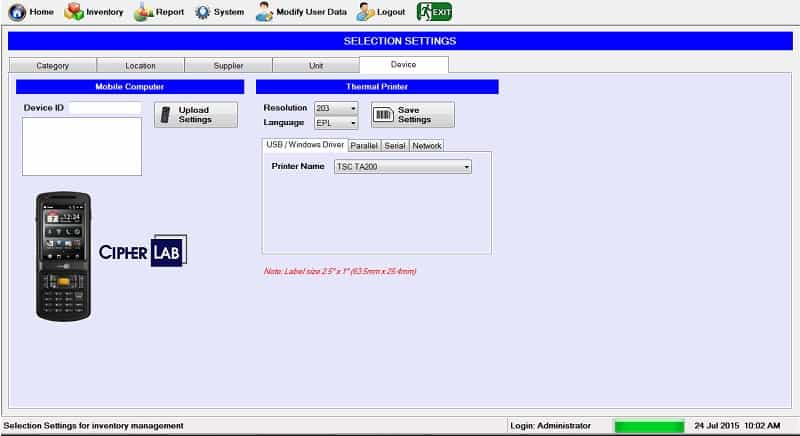Switch to the Supplier tab
The height and width of the screenshot is (436, 800).
coord(228,66)
